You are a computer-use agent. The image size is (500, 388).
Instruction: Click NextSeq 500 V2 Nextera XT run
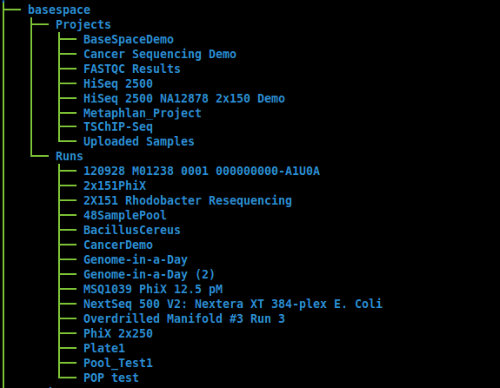click(233, 304)
